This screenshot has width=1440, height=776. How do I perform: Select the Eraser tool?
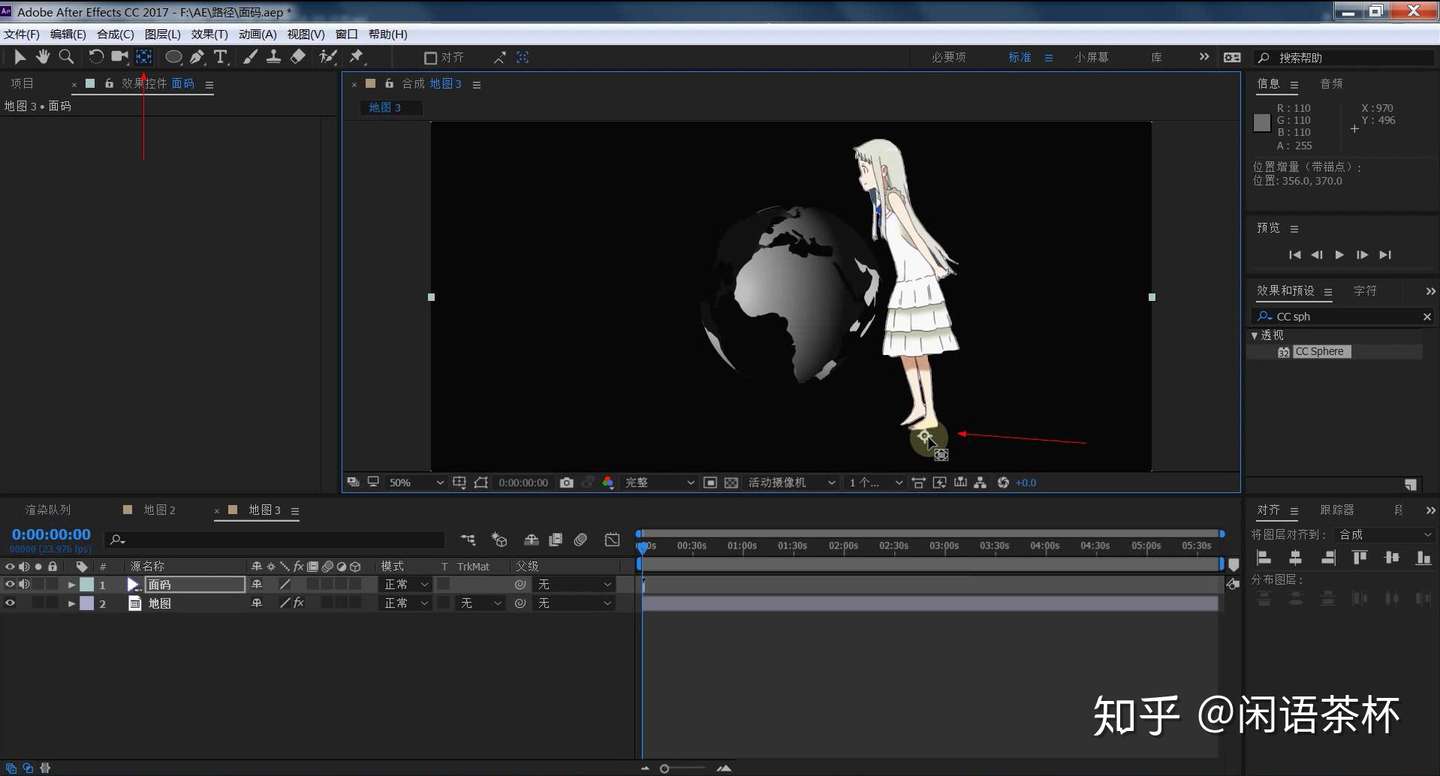point(298,57)
